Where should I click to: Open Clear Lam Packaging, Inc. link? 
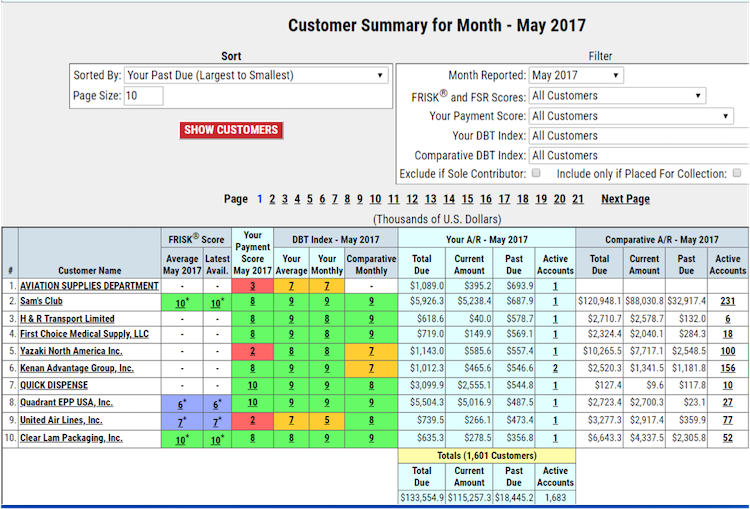pyautogui.click(x=71, y=438)
